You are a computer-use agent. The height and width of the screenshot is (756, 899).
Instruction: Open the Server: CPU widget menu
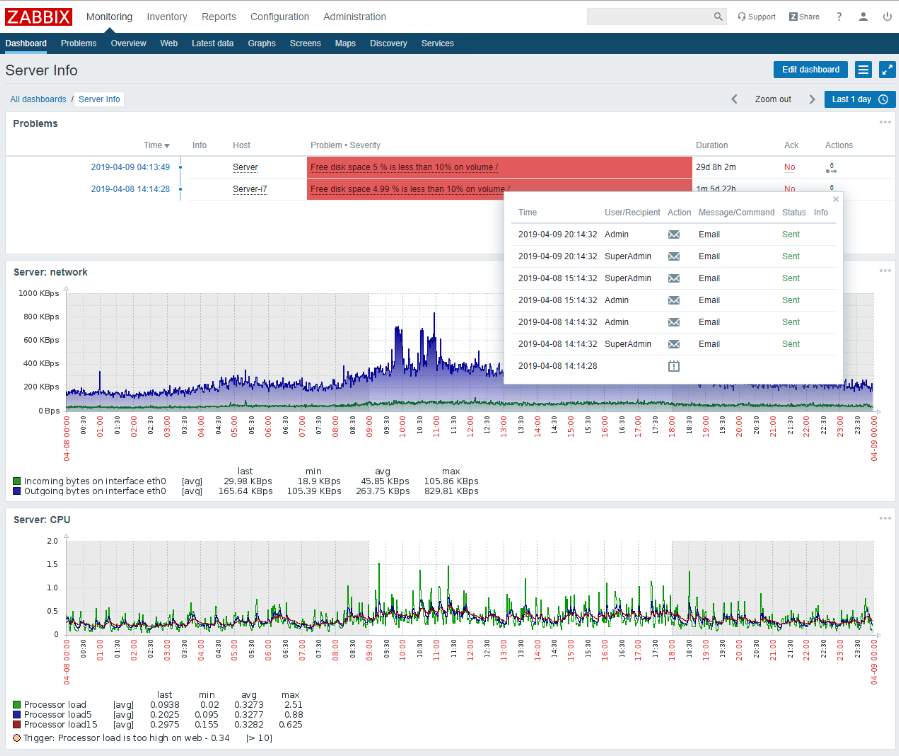(885, 518)
